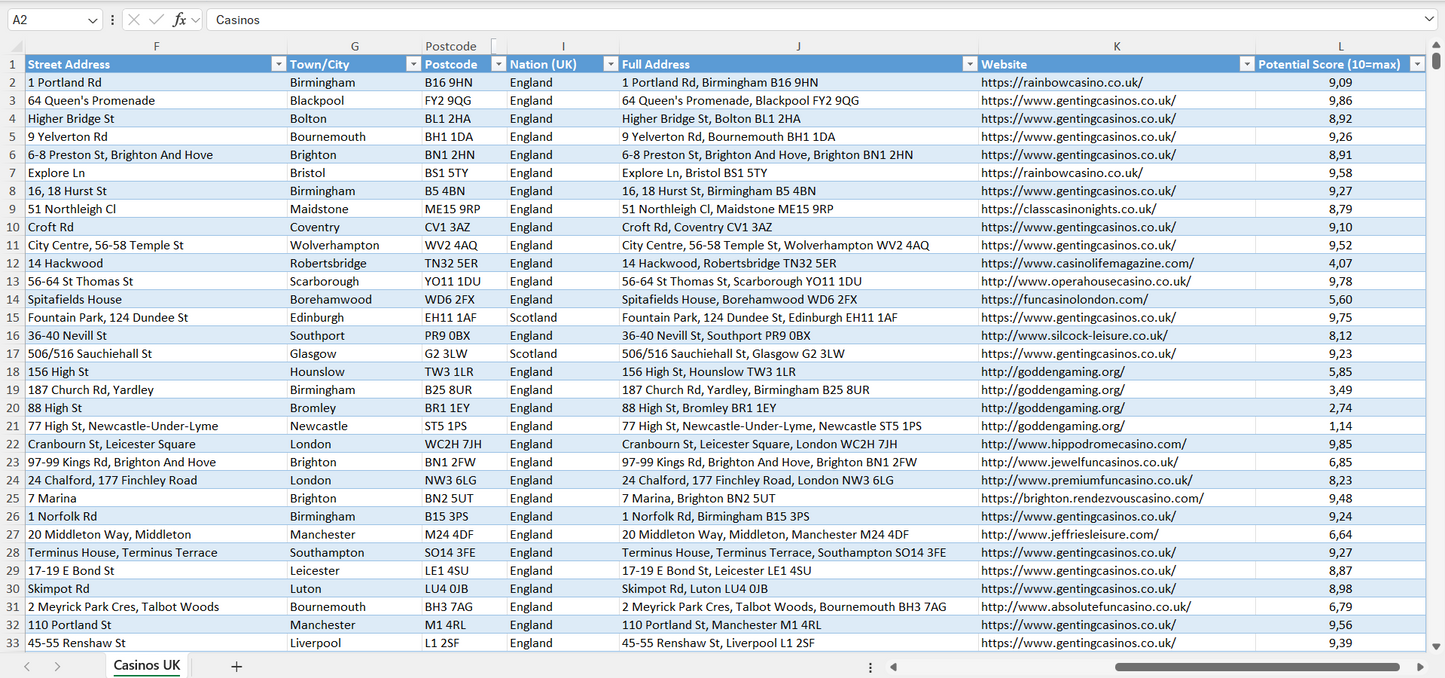This screenshot has height=678, width=1445.
Task: Click the Insert Function (fx) icon
Action: pyautogui.click(x=179, y=19)
